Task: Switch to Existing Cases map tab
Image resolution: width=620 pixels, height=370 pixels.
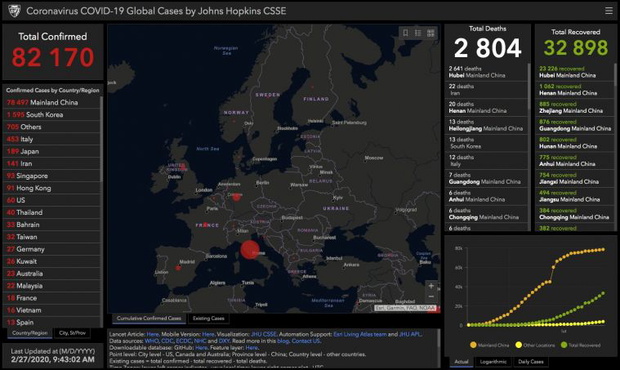Action: point(208,318)
